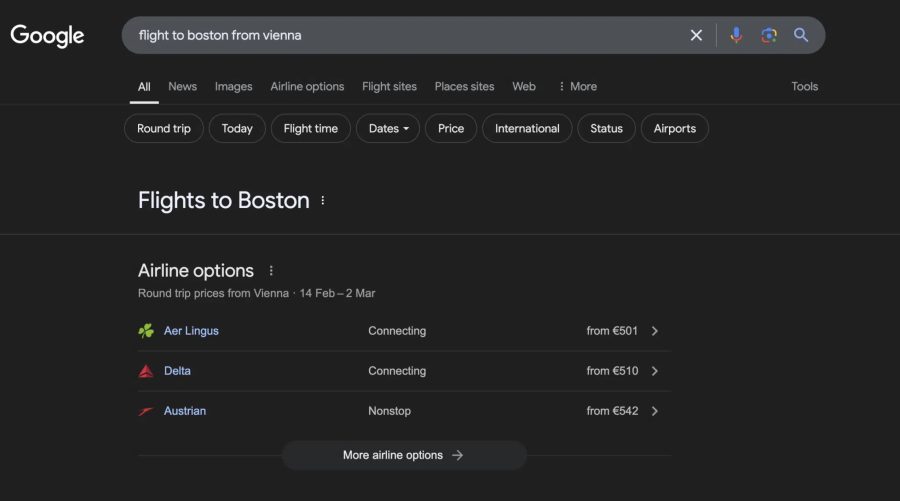Screen dimensions: 900x501
Task: Expand the Dates dropdown chip
Action: [x=388, y=129]
